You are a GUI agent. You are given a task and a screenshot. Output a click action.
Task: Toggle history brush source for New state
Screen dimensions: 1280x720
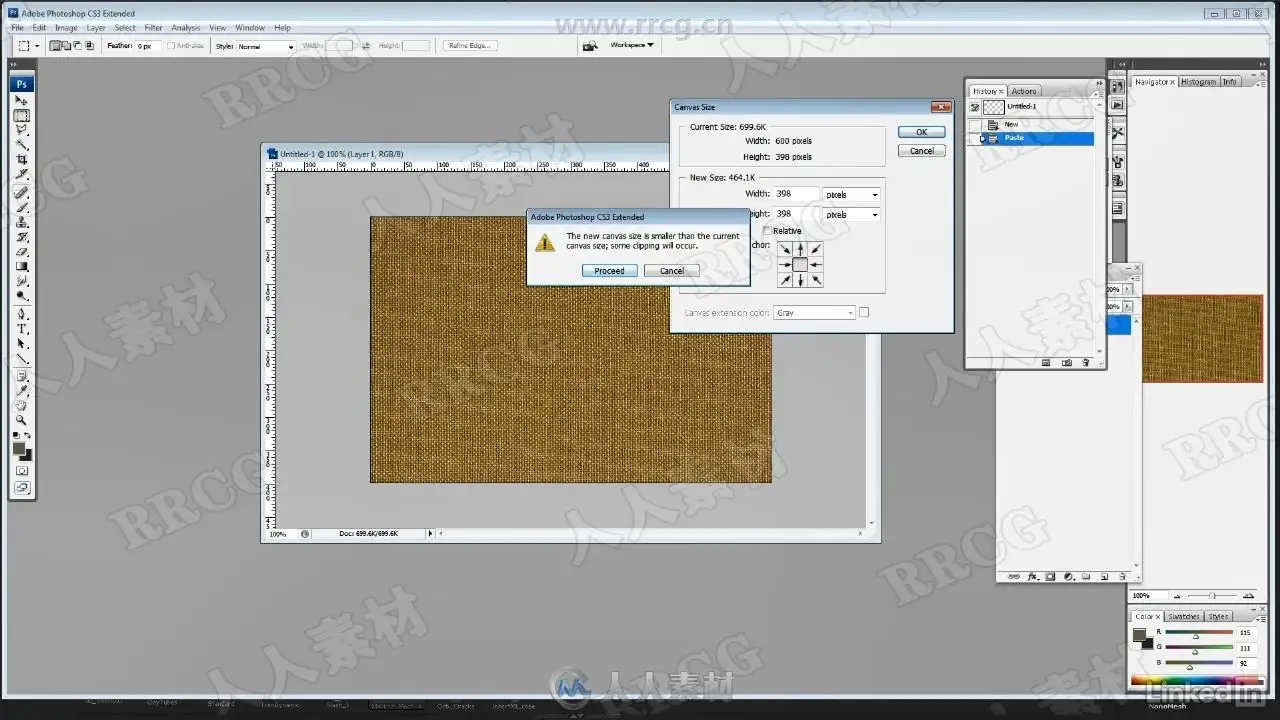click(x=975, y=125)
